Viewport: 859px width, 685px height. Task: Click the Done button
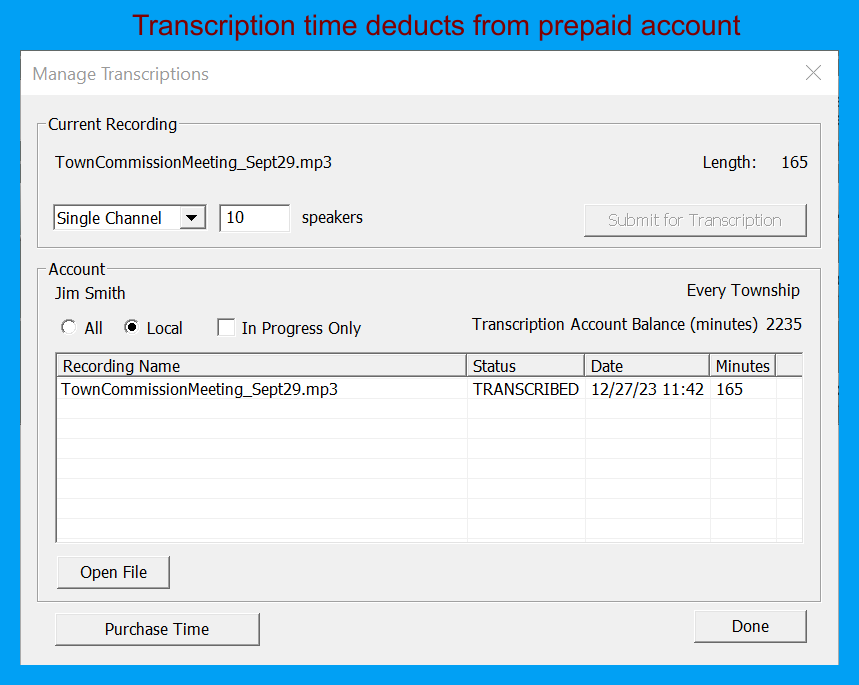[750, 626]
